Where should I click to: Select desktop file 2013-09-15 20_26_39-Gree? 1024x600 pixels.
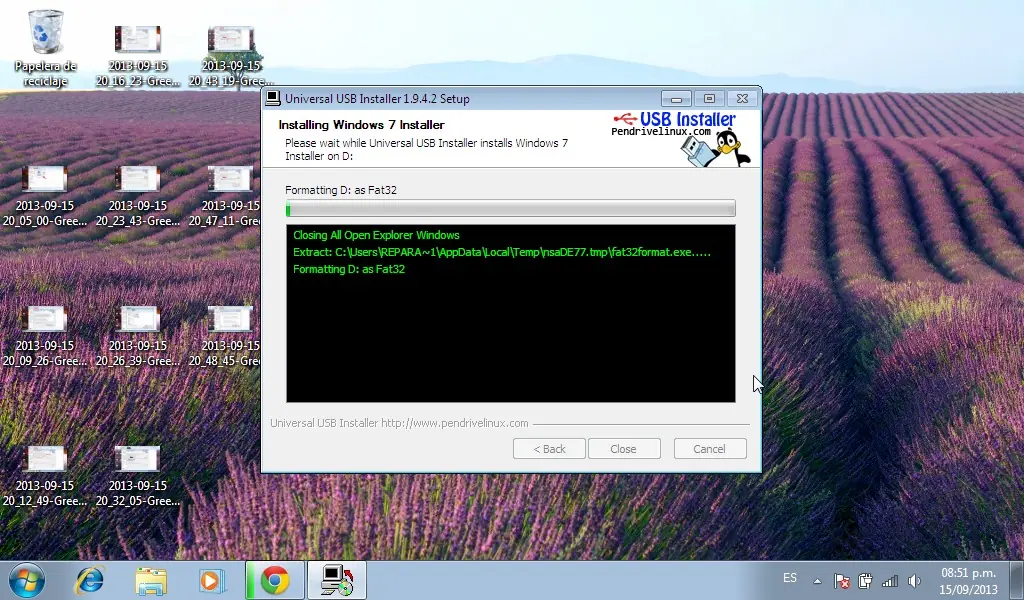(138, 335)
